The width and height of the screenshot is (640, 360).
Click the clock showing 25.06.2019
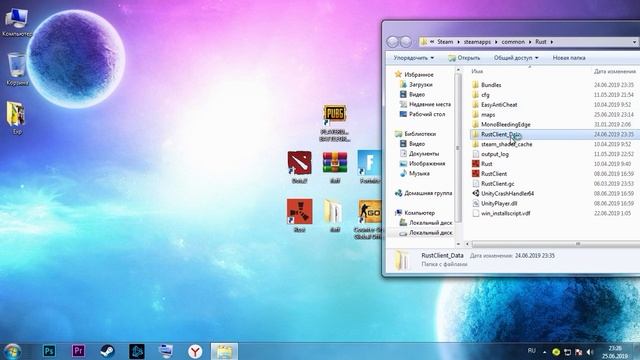[615, 352]
